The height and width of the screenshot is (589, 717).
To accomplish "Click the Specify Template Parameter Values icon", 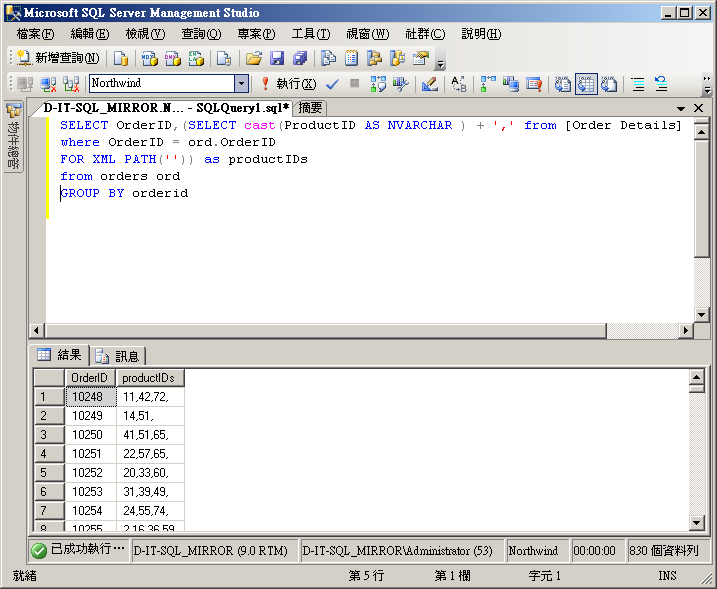I will (459, 84).
